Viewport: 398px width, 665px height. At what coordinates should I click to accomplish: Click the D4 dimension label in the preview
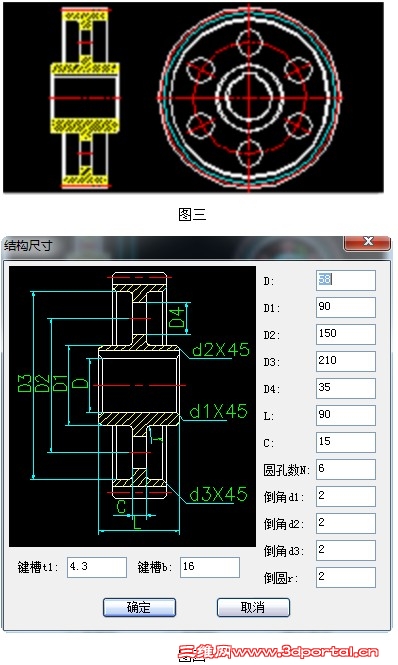[178, 318]
